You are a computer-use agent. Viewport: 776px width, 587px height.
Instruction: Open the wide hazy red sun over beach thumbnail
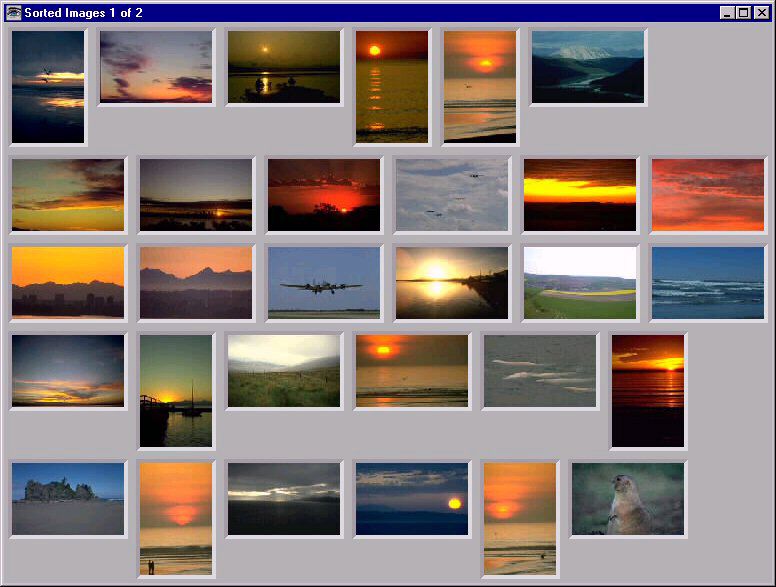[412, 371]
